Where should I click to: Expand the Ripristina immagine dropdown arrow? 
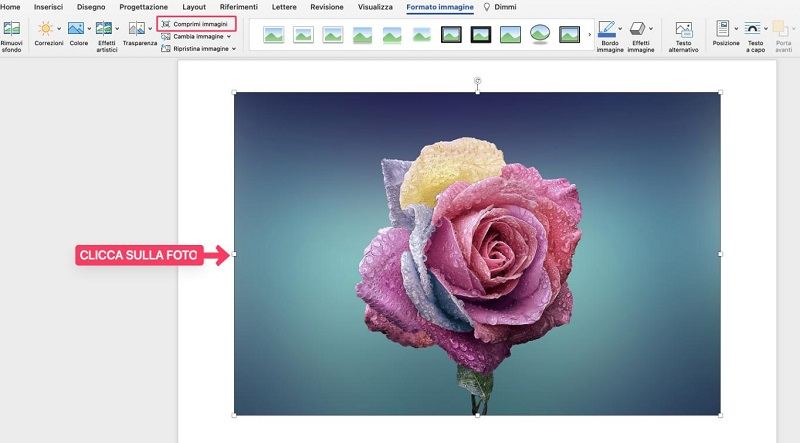(x=234, y=48)
